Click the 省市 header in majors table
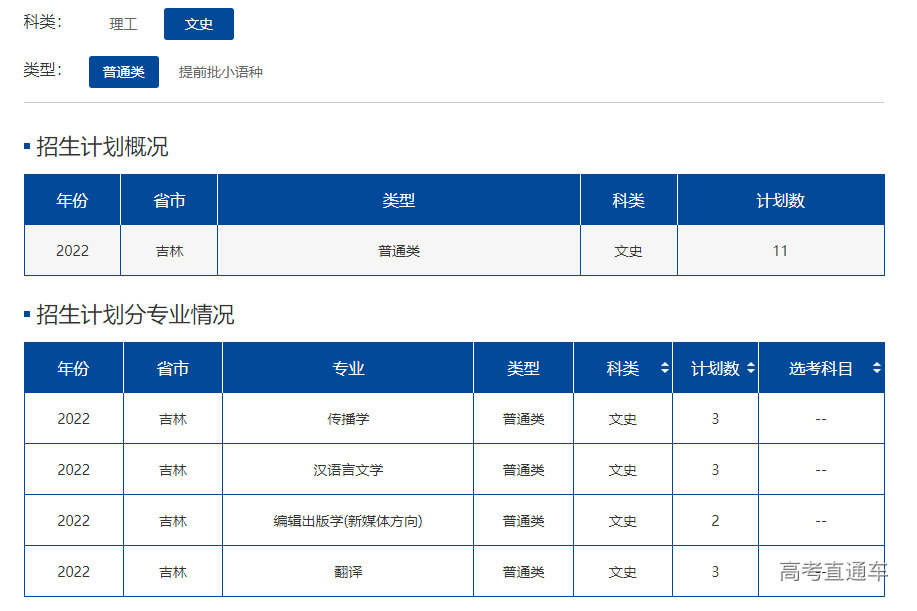 pos(173,368)
